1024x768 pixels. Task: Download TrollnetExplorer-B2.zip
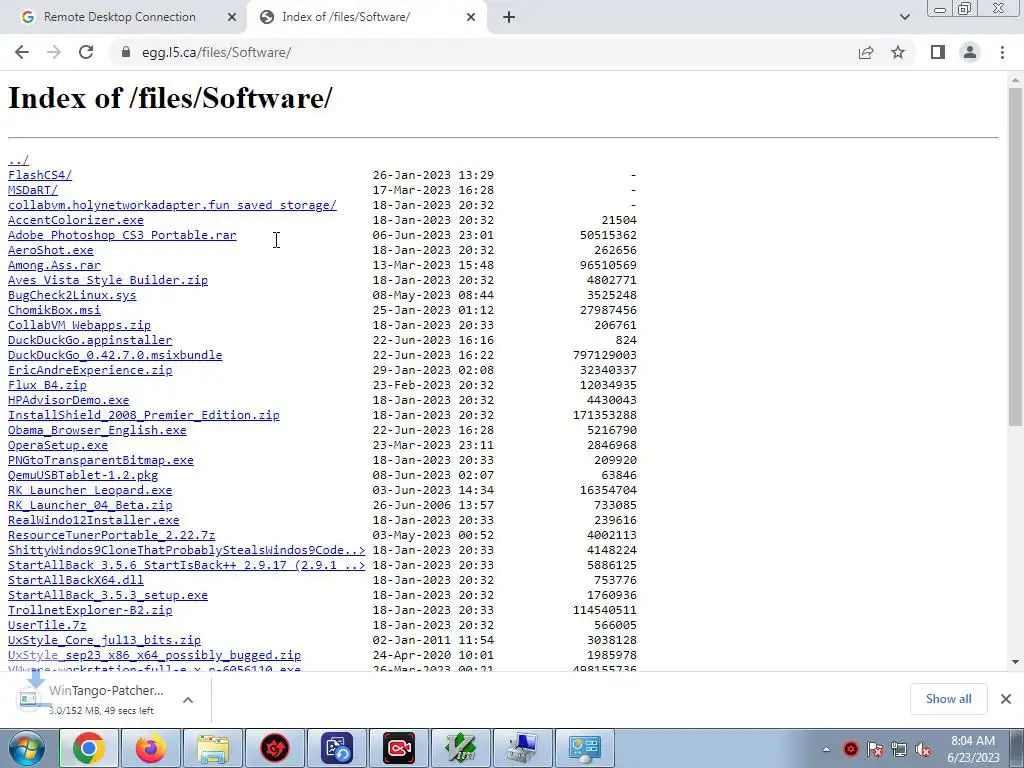(90, 611)
